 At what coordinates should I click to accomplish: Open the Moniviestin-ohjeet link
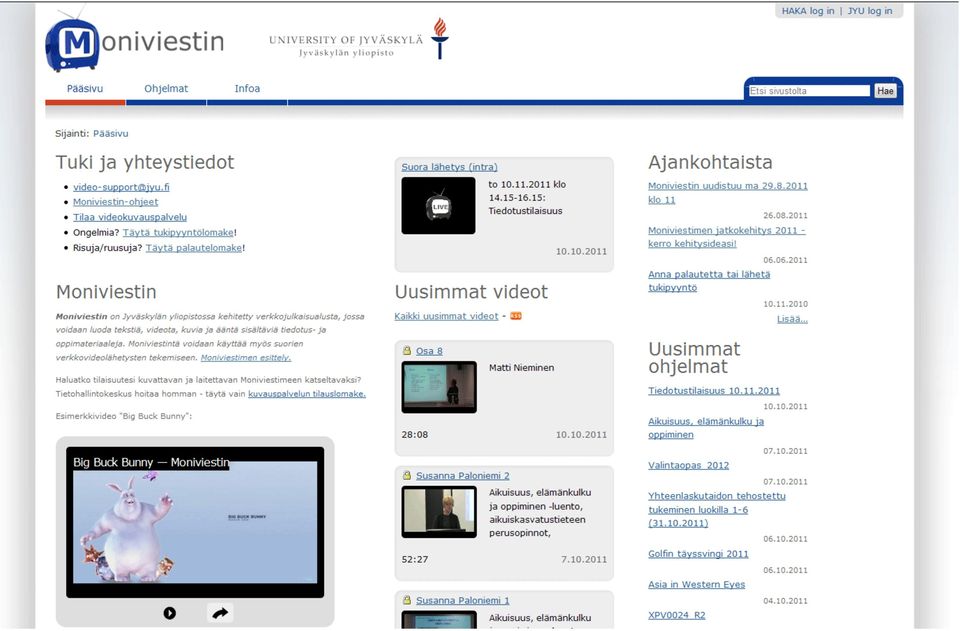(x=116, y=202)
